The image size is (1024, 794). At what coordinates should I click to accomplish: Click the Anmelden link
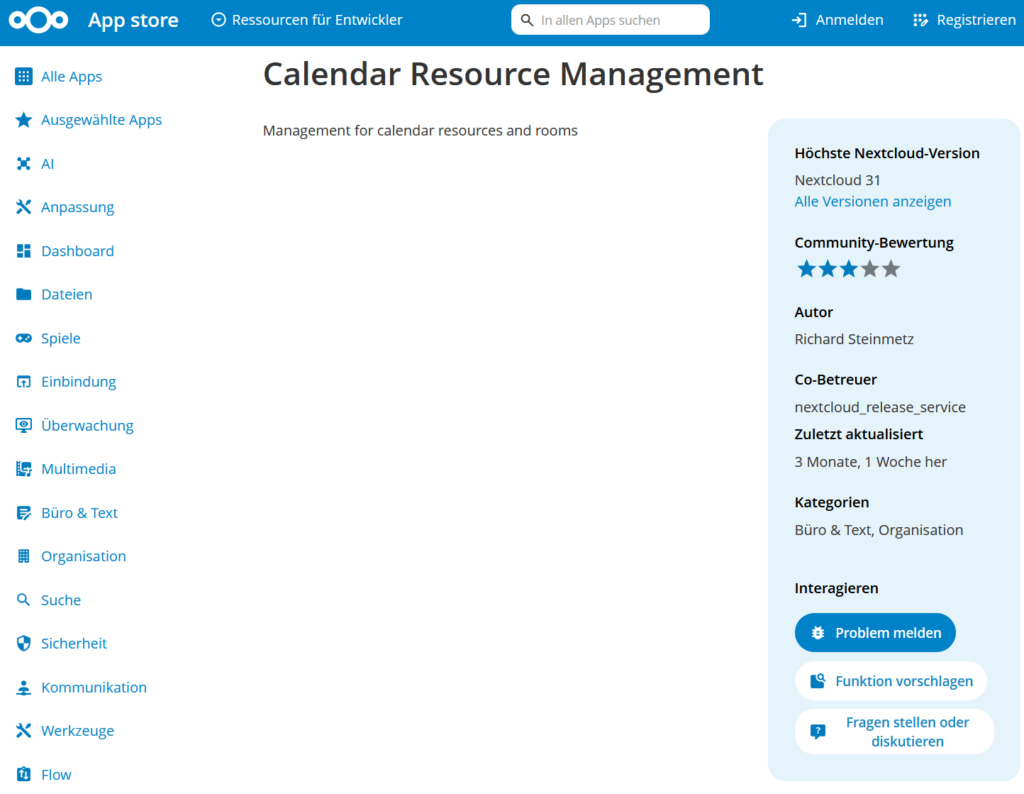coord(837,20)
